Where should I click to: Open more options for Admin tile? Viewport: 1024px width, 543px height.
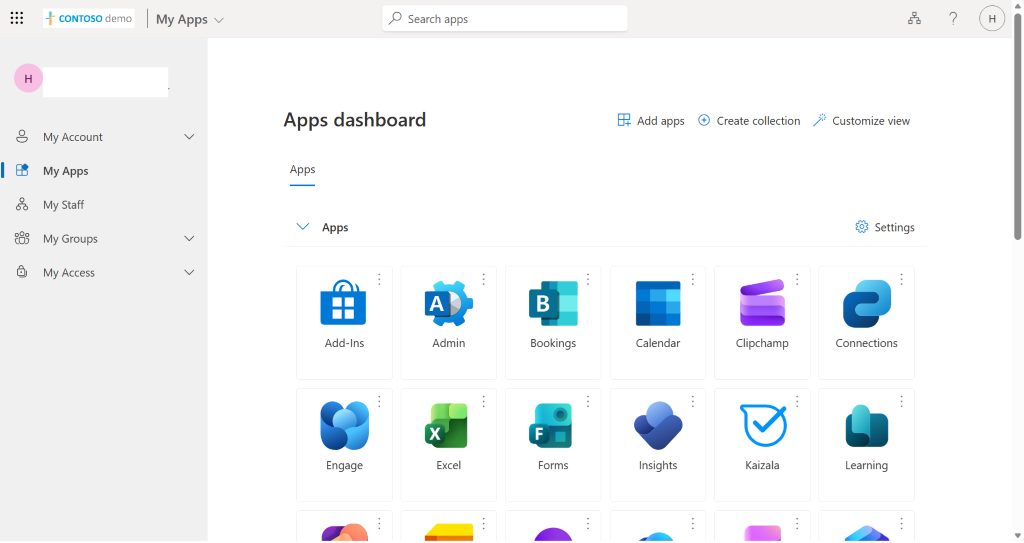click(x=483, y=279)
